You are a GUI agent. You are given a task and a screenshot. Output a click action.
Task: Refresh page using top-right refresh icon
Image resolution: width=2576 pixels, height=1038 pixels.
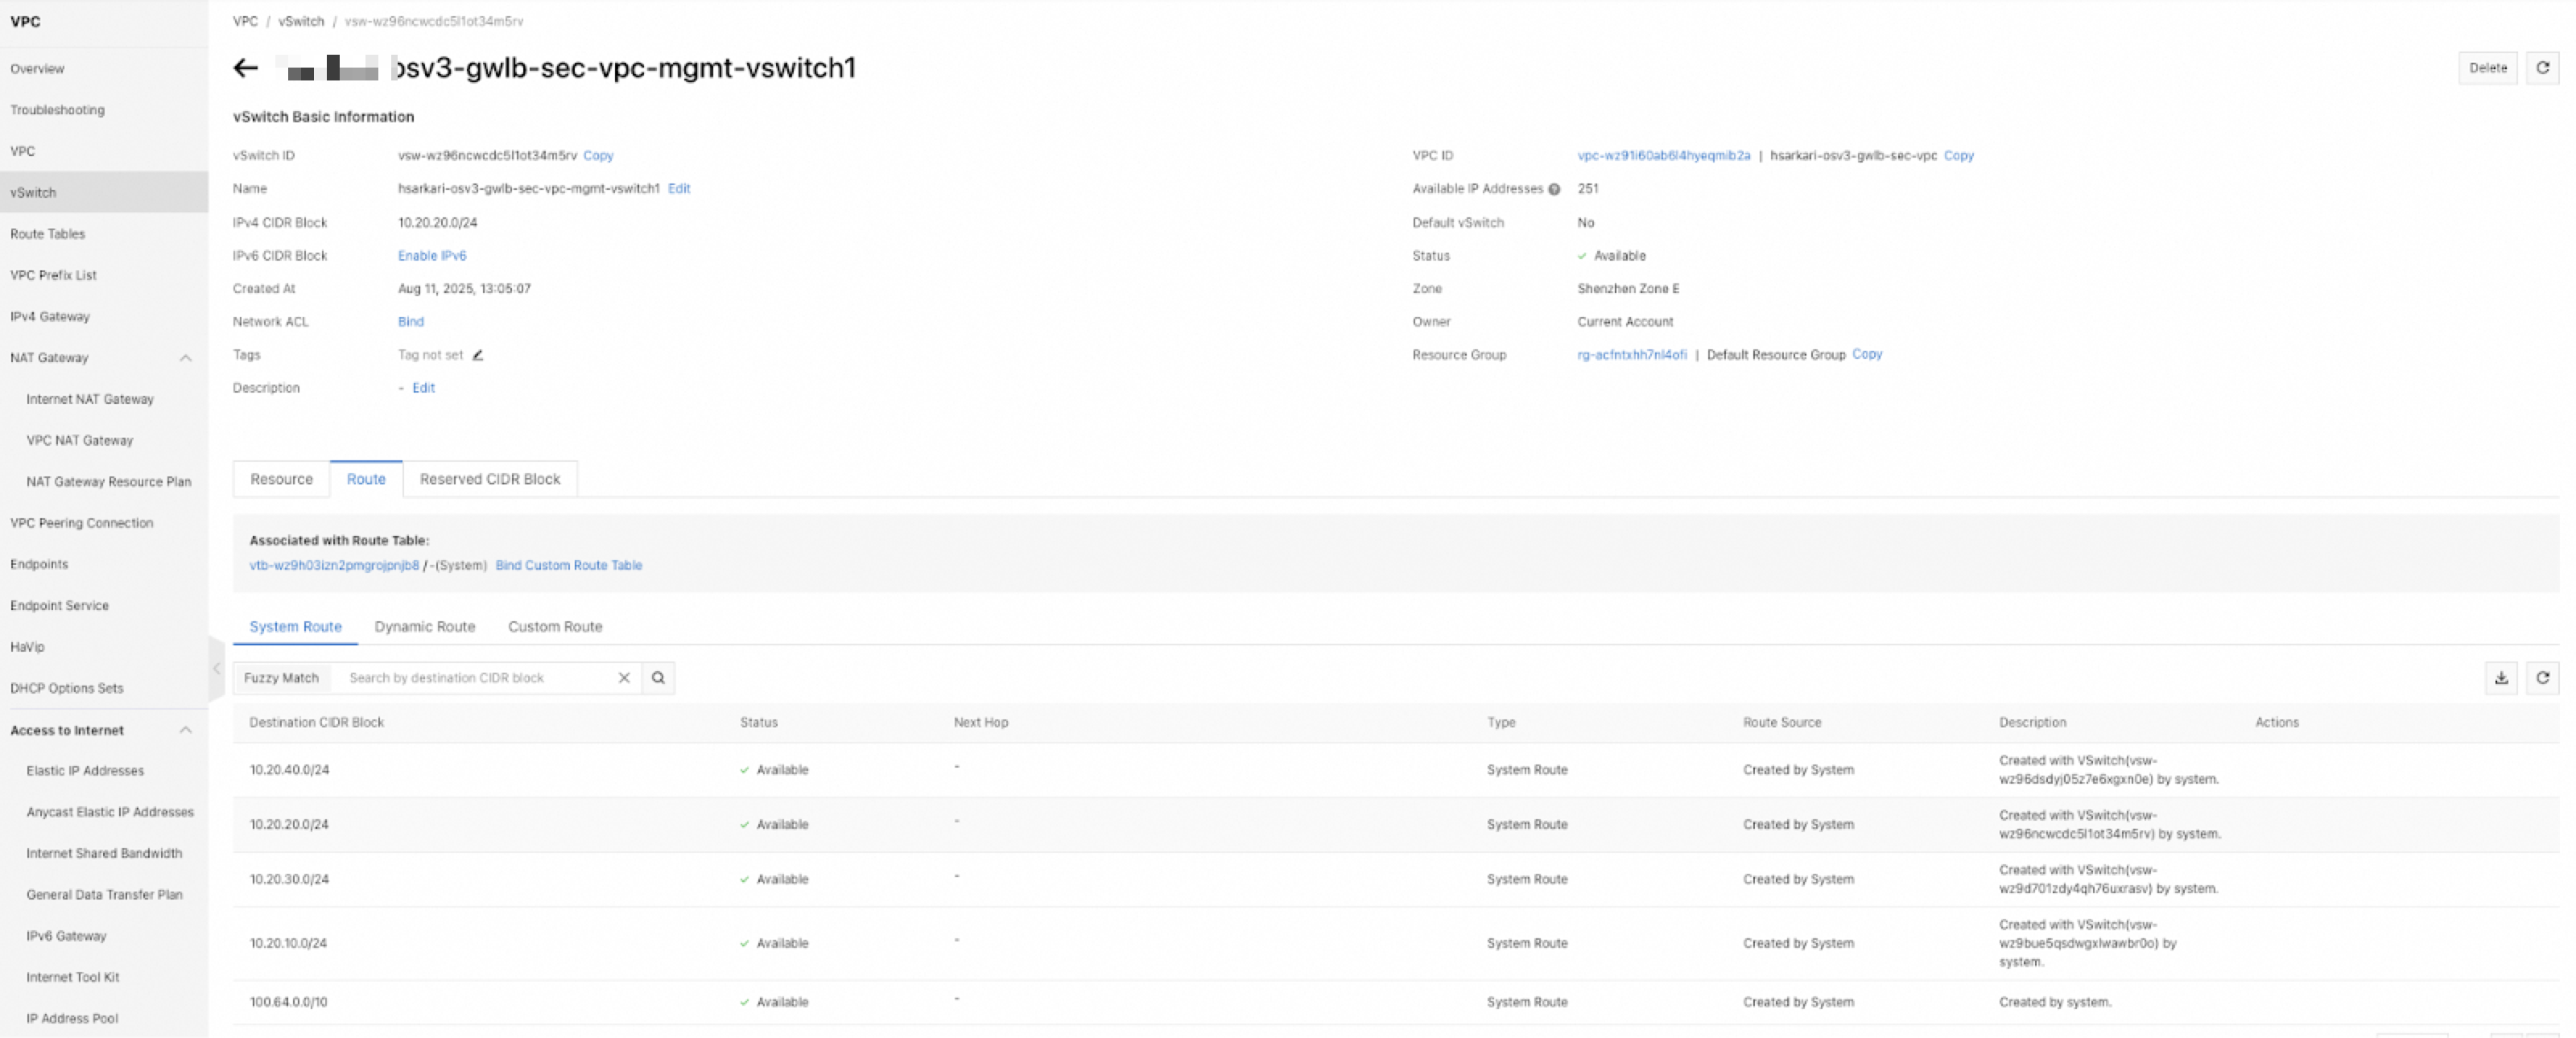coord(2542,68)
